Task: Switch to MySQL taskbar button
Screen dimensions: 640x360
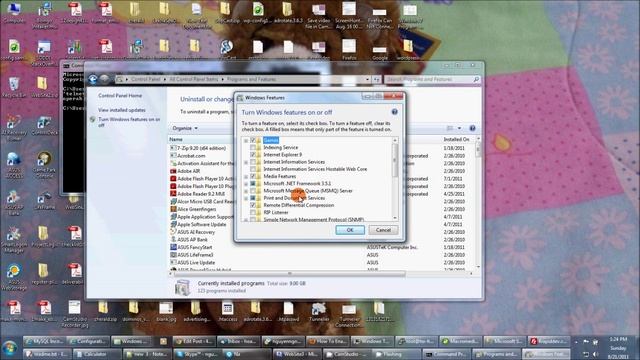Action: [x=44, y=341]
